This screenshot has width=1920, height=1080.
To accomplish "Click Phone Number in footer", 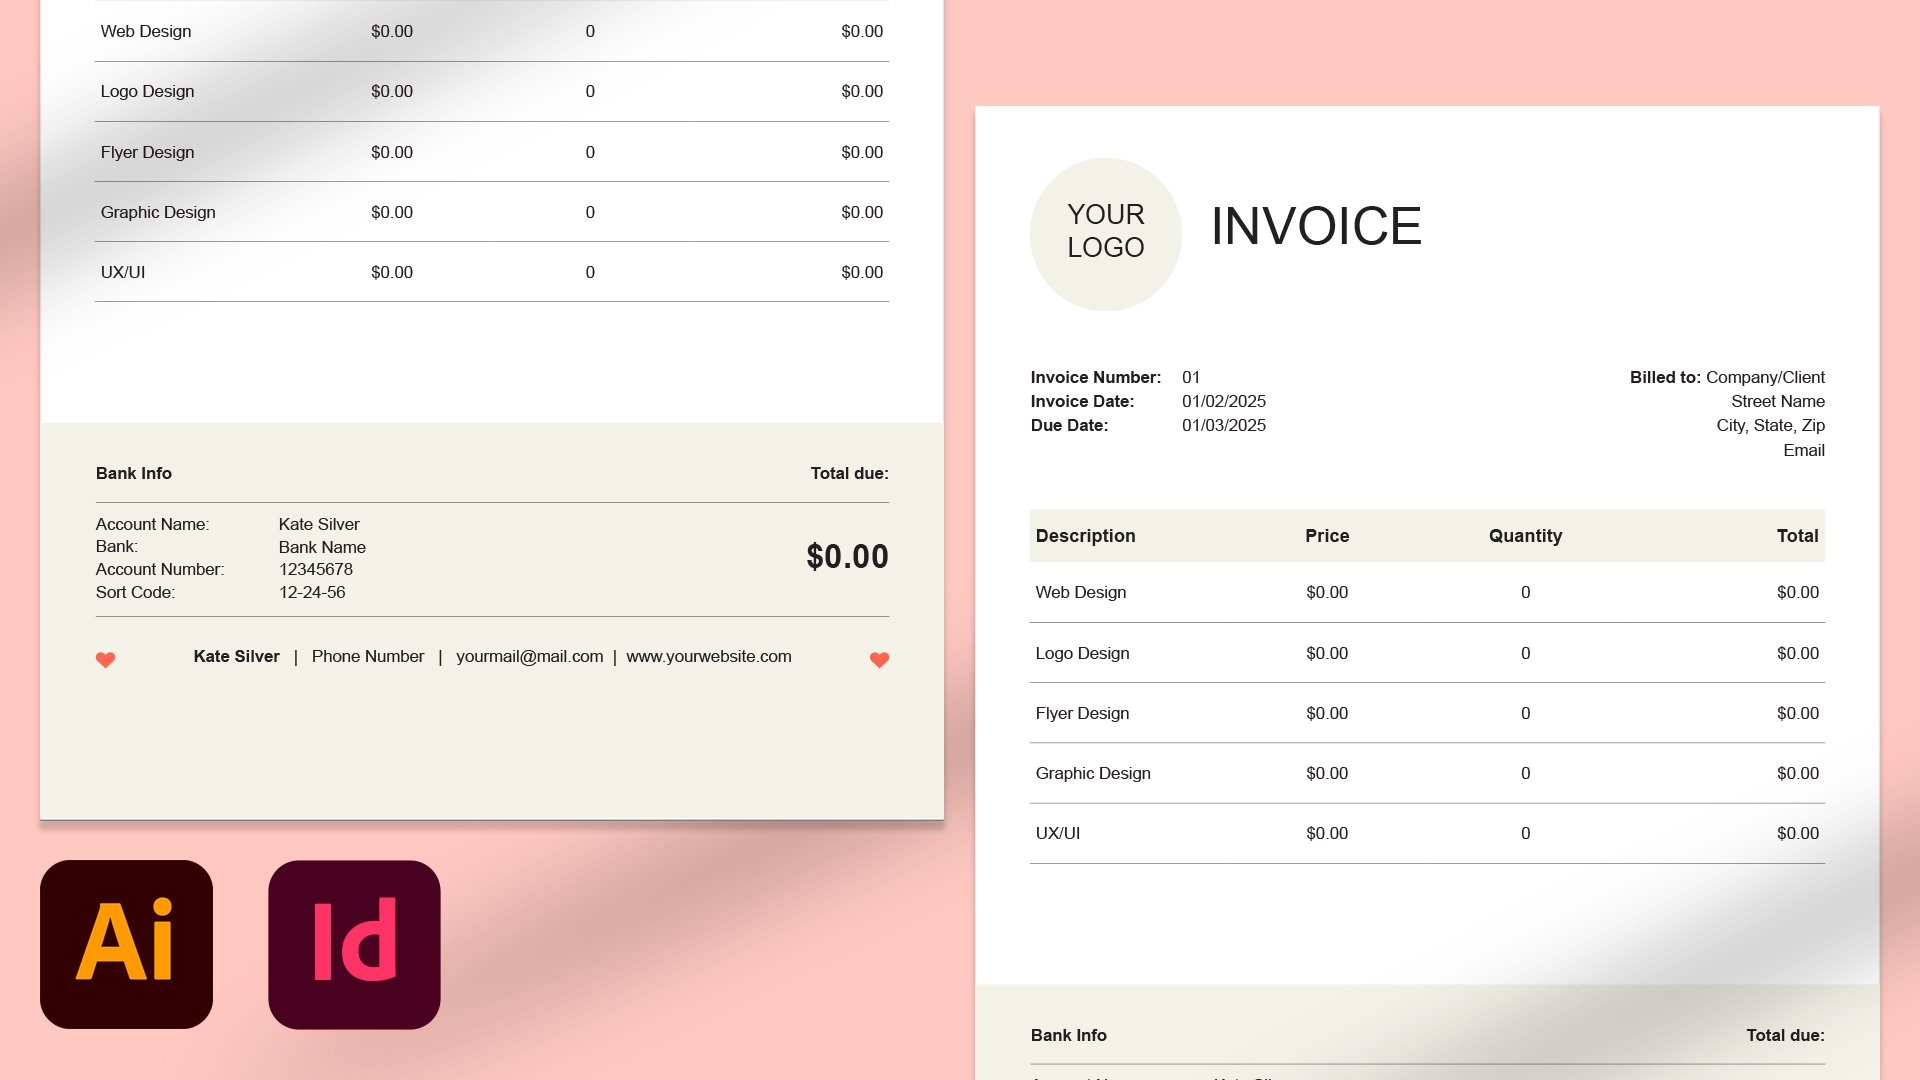I will coord(367,656).
